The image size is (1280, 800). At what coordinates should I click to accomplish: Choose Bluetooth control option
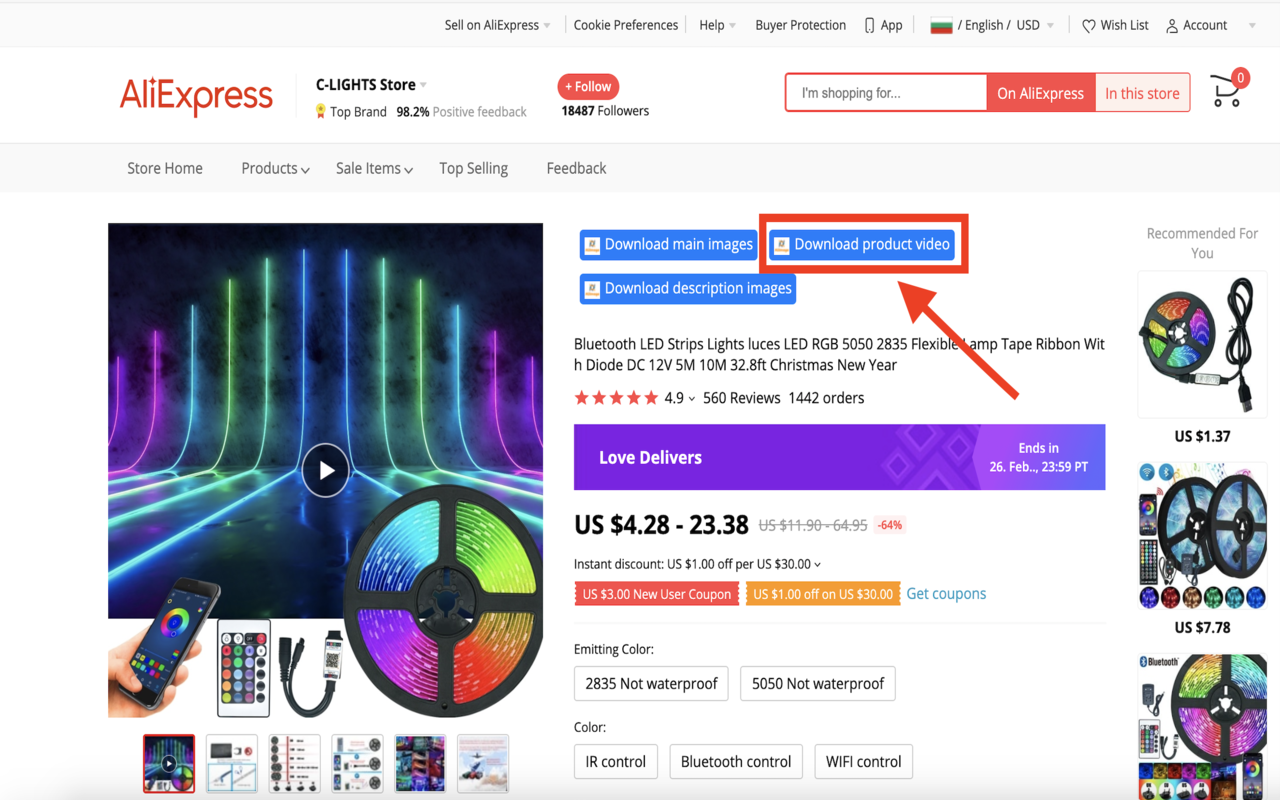(736, 762)
